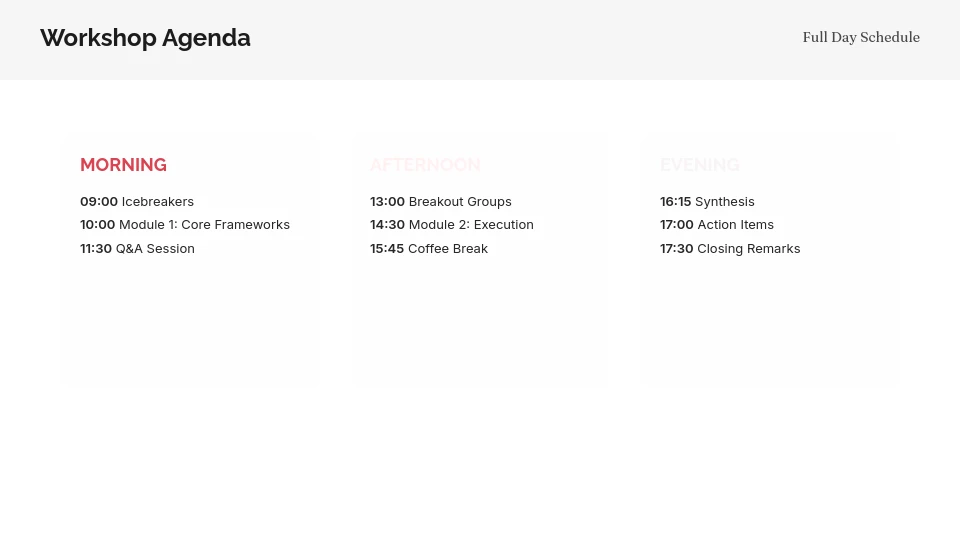Screen dimensions: 960x540
Task: Click the 15:45 Coffee Break entry
Action: click(x=428, y=249)
